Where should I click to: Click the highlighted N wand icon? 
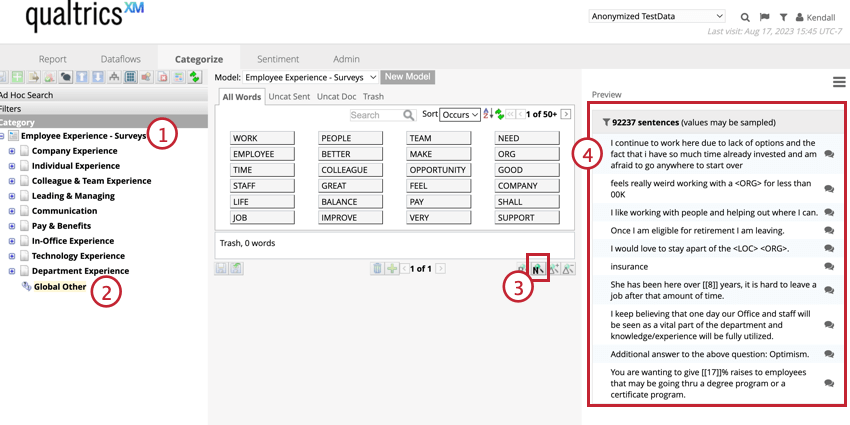(x=538, y=268)
